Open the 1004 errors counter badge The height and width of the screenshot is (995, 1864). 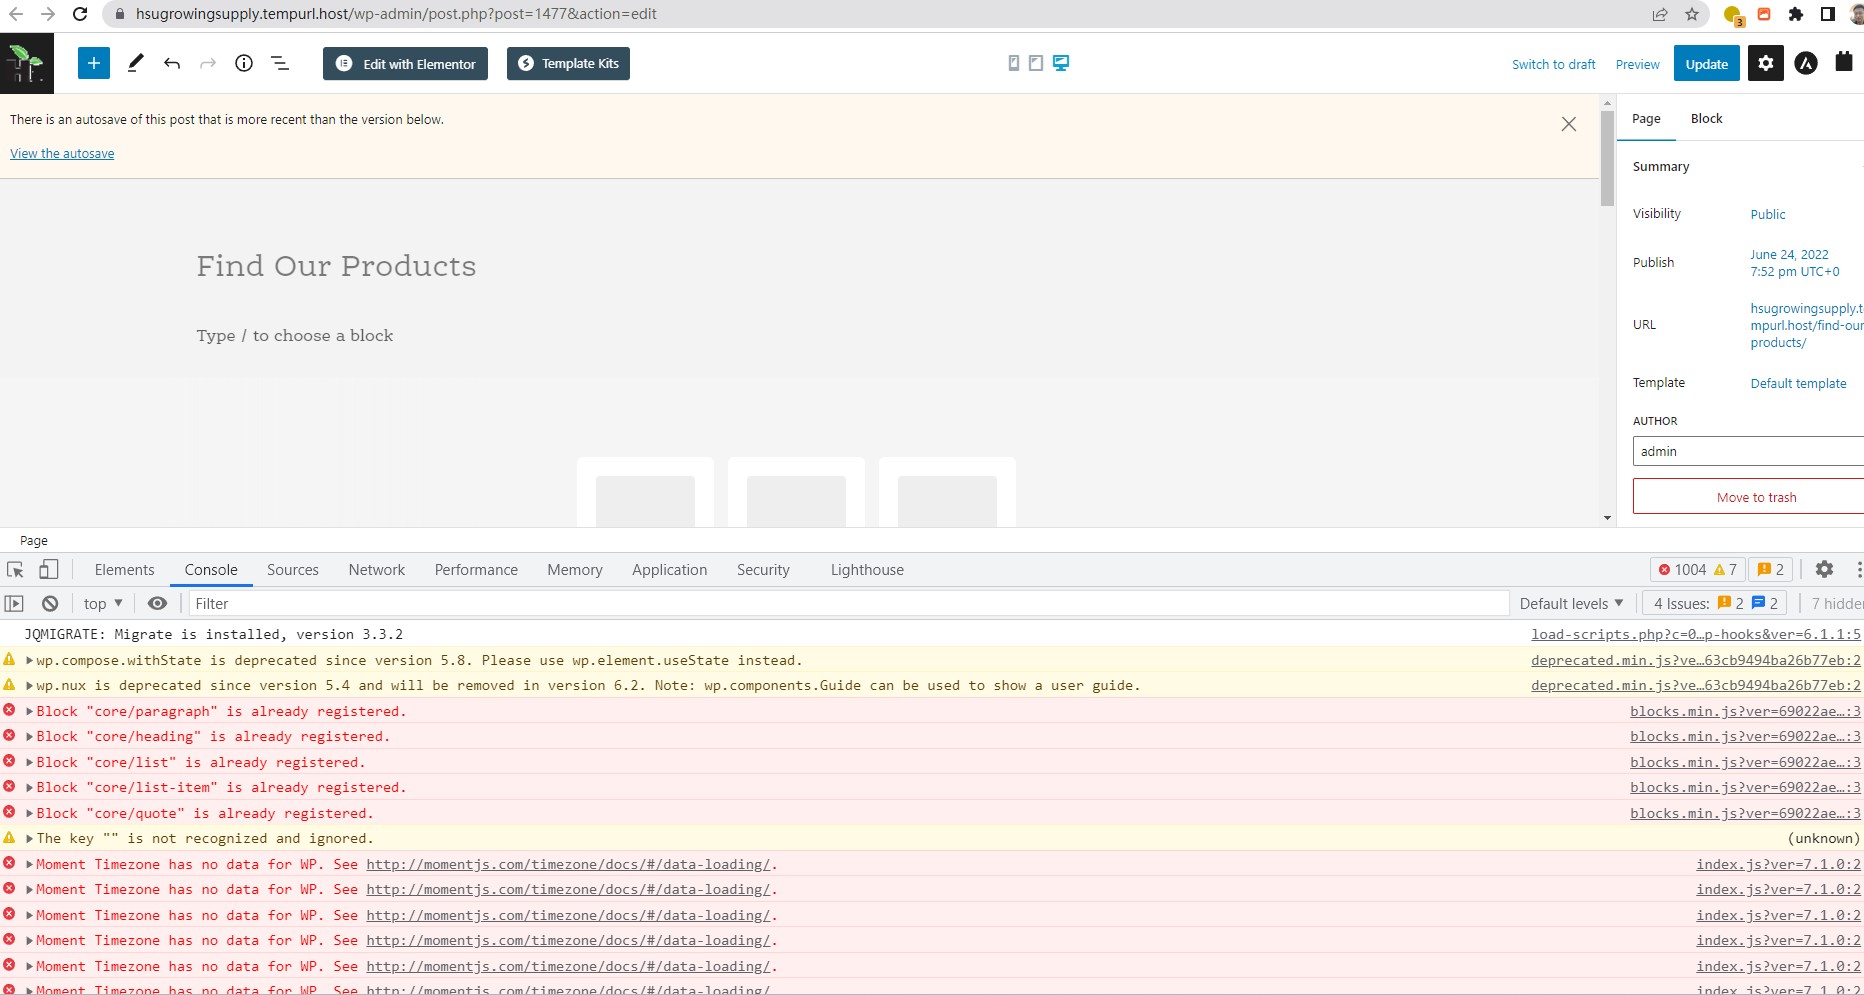1697,569
